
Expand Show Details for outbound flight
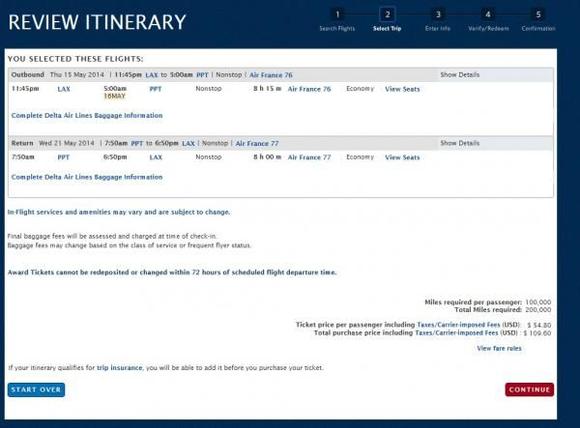click(x=460, y=75)
